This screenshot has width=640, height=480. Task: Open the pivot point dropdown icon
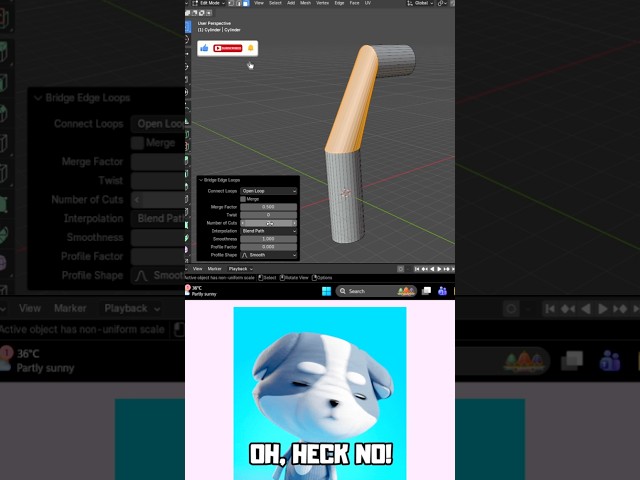442,3
